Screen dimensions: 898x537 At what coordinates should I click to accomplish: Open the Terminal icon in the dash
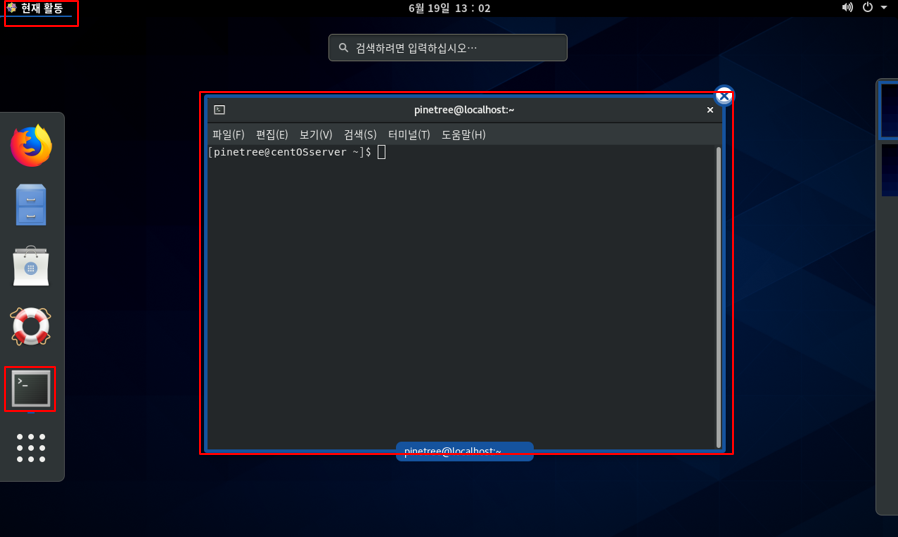pos(31,389)
